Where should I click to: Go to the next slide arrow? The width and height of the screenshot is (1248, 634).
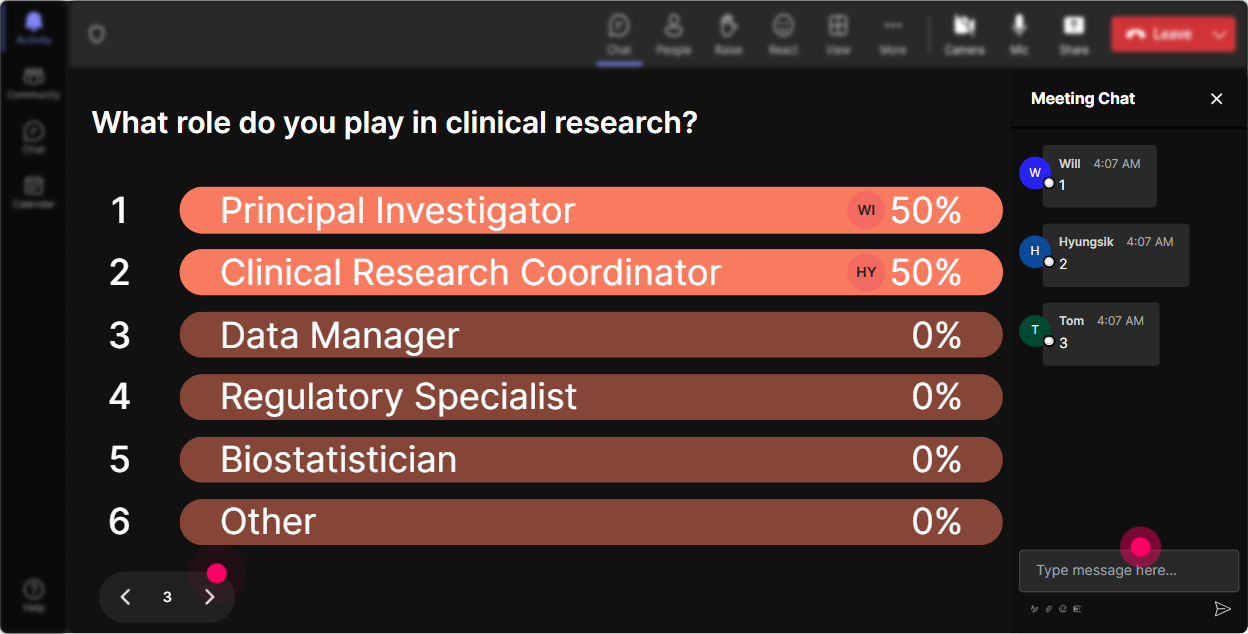[x=209, y=597]
